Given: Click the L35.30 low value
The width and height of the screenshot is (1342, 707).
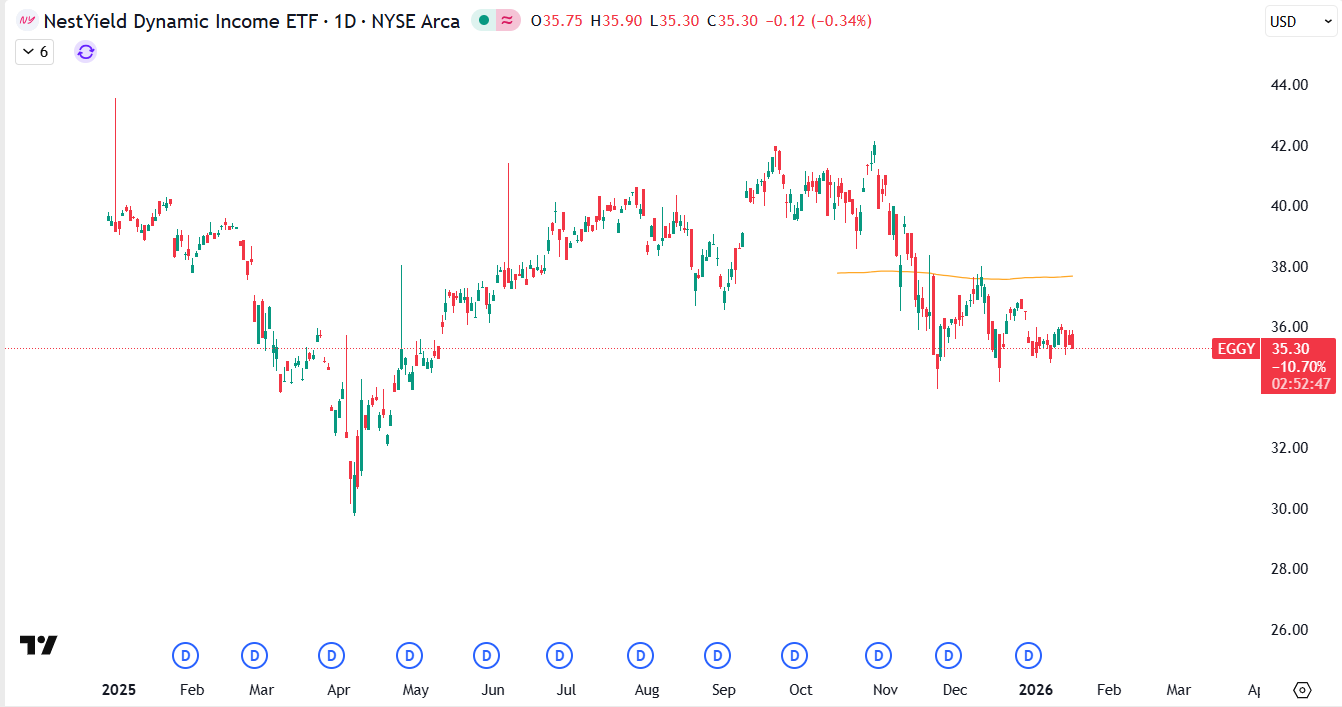Looking at the screenshot, I should [675, 21].
